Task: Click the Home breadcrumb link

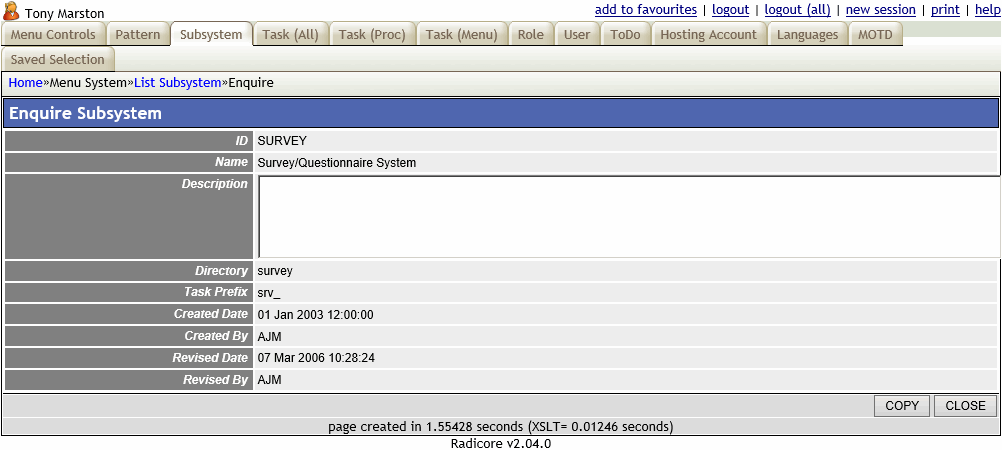Action: click(x=25, y=83)
